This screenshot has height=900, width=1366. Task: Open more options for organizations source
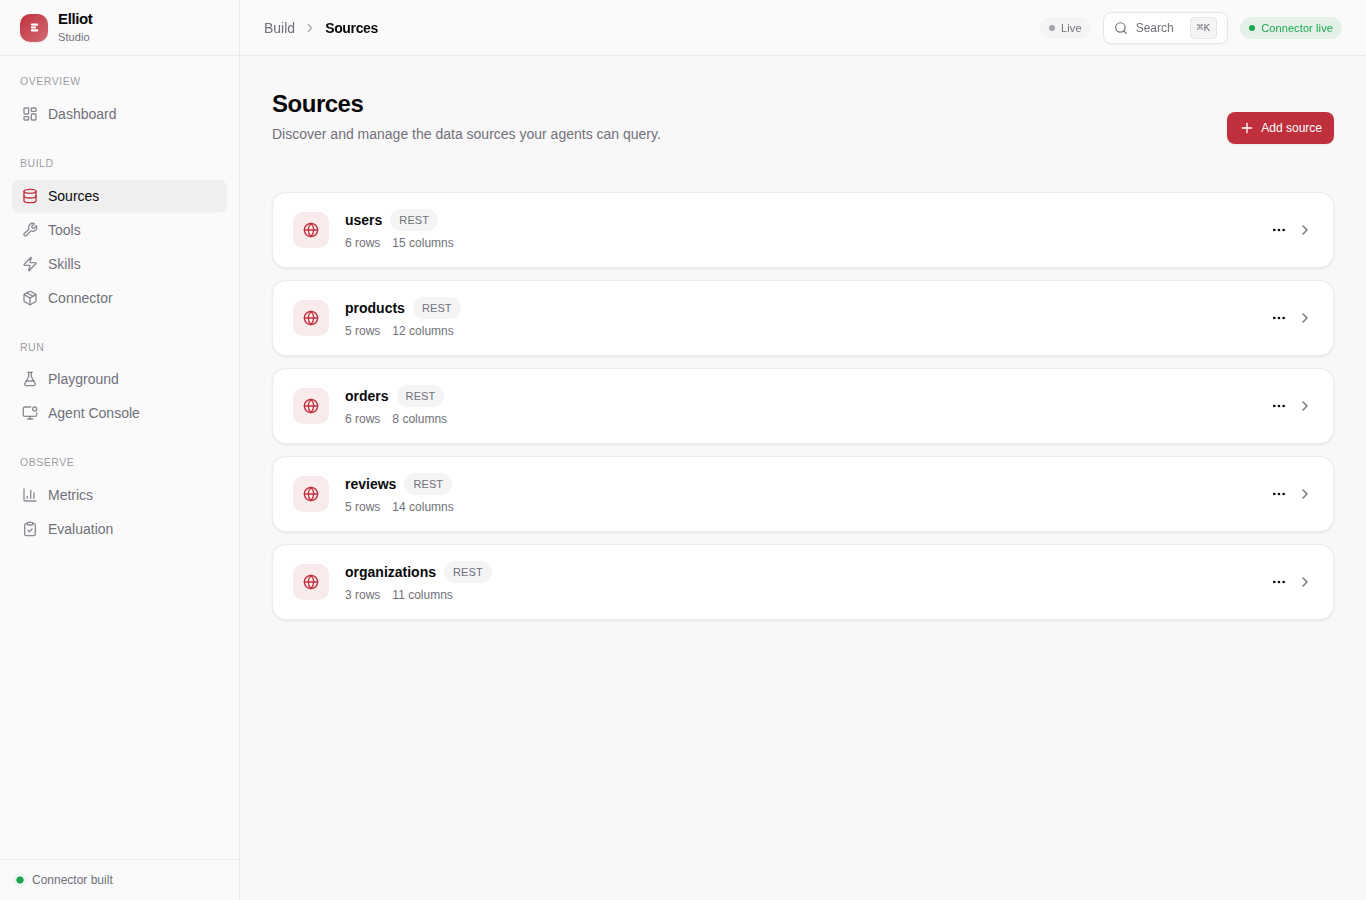coord(1279,582)
